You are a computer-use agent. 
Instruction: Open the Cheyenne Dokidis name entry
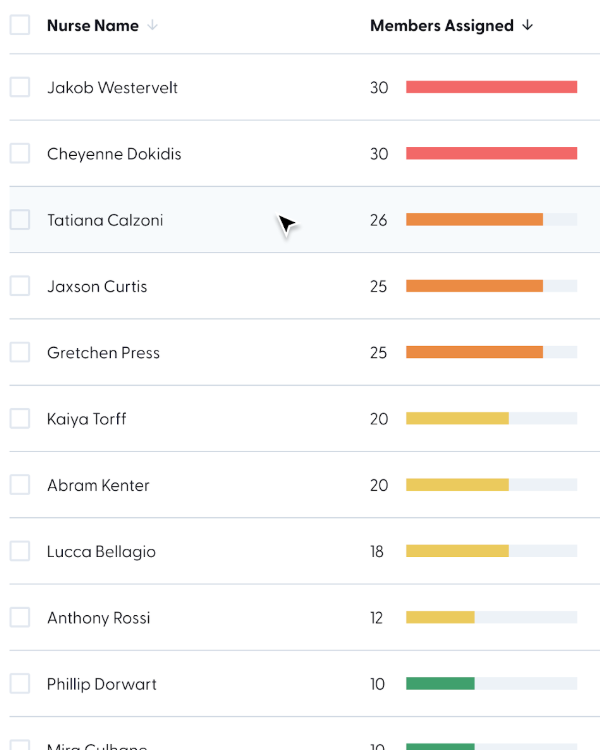click(114, 154)
